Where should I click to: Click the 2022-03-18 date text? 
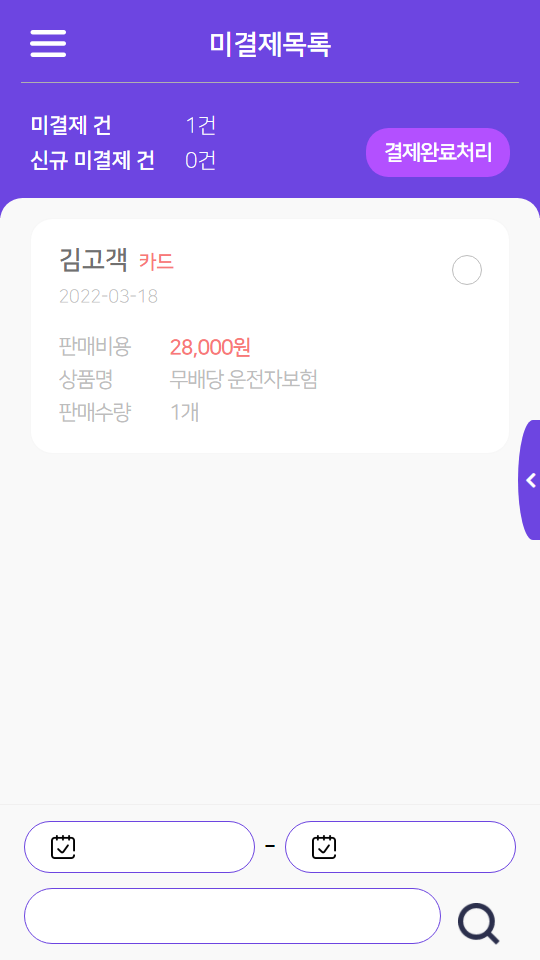[108, 296]
